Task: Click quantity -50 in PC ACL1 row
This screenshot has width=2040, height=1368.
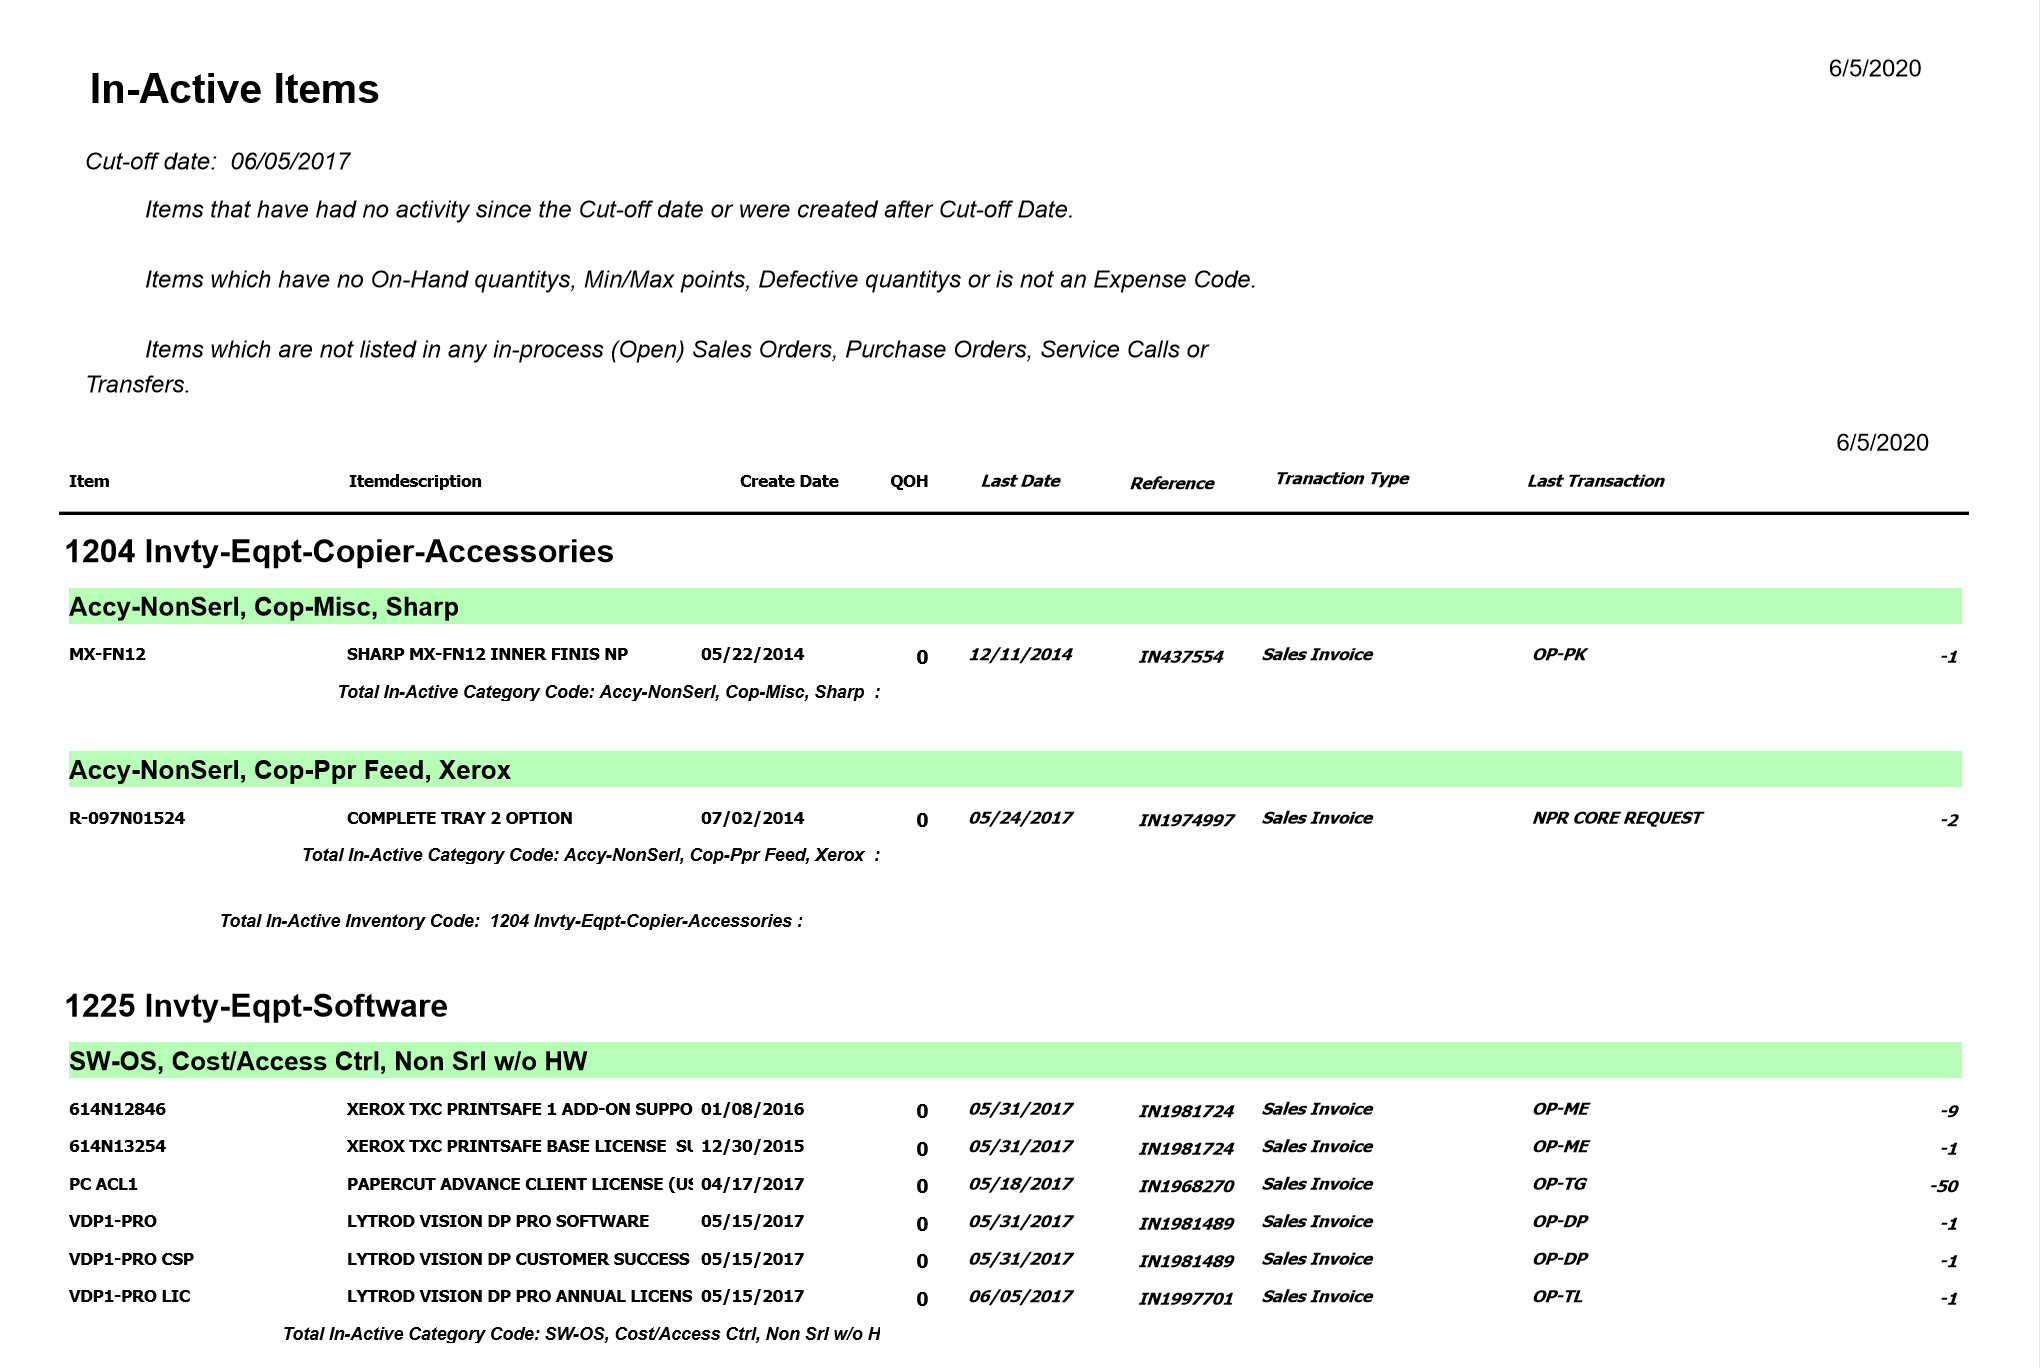Action: tap(1943, 1187)
